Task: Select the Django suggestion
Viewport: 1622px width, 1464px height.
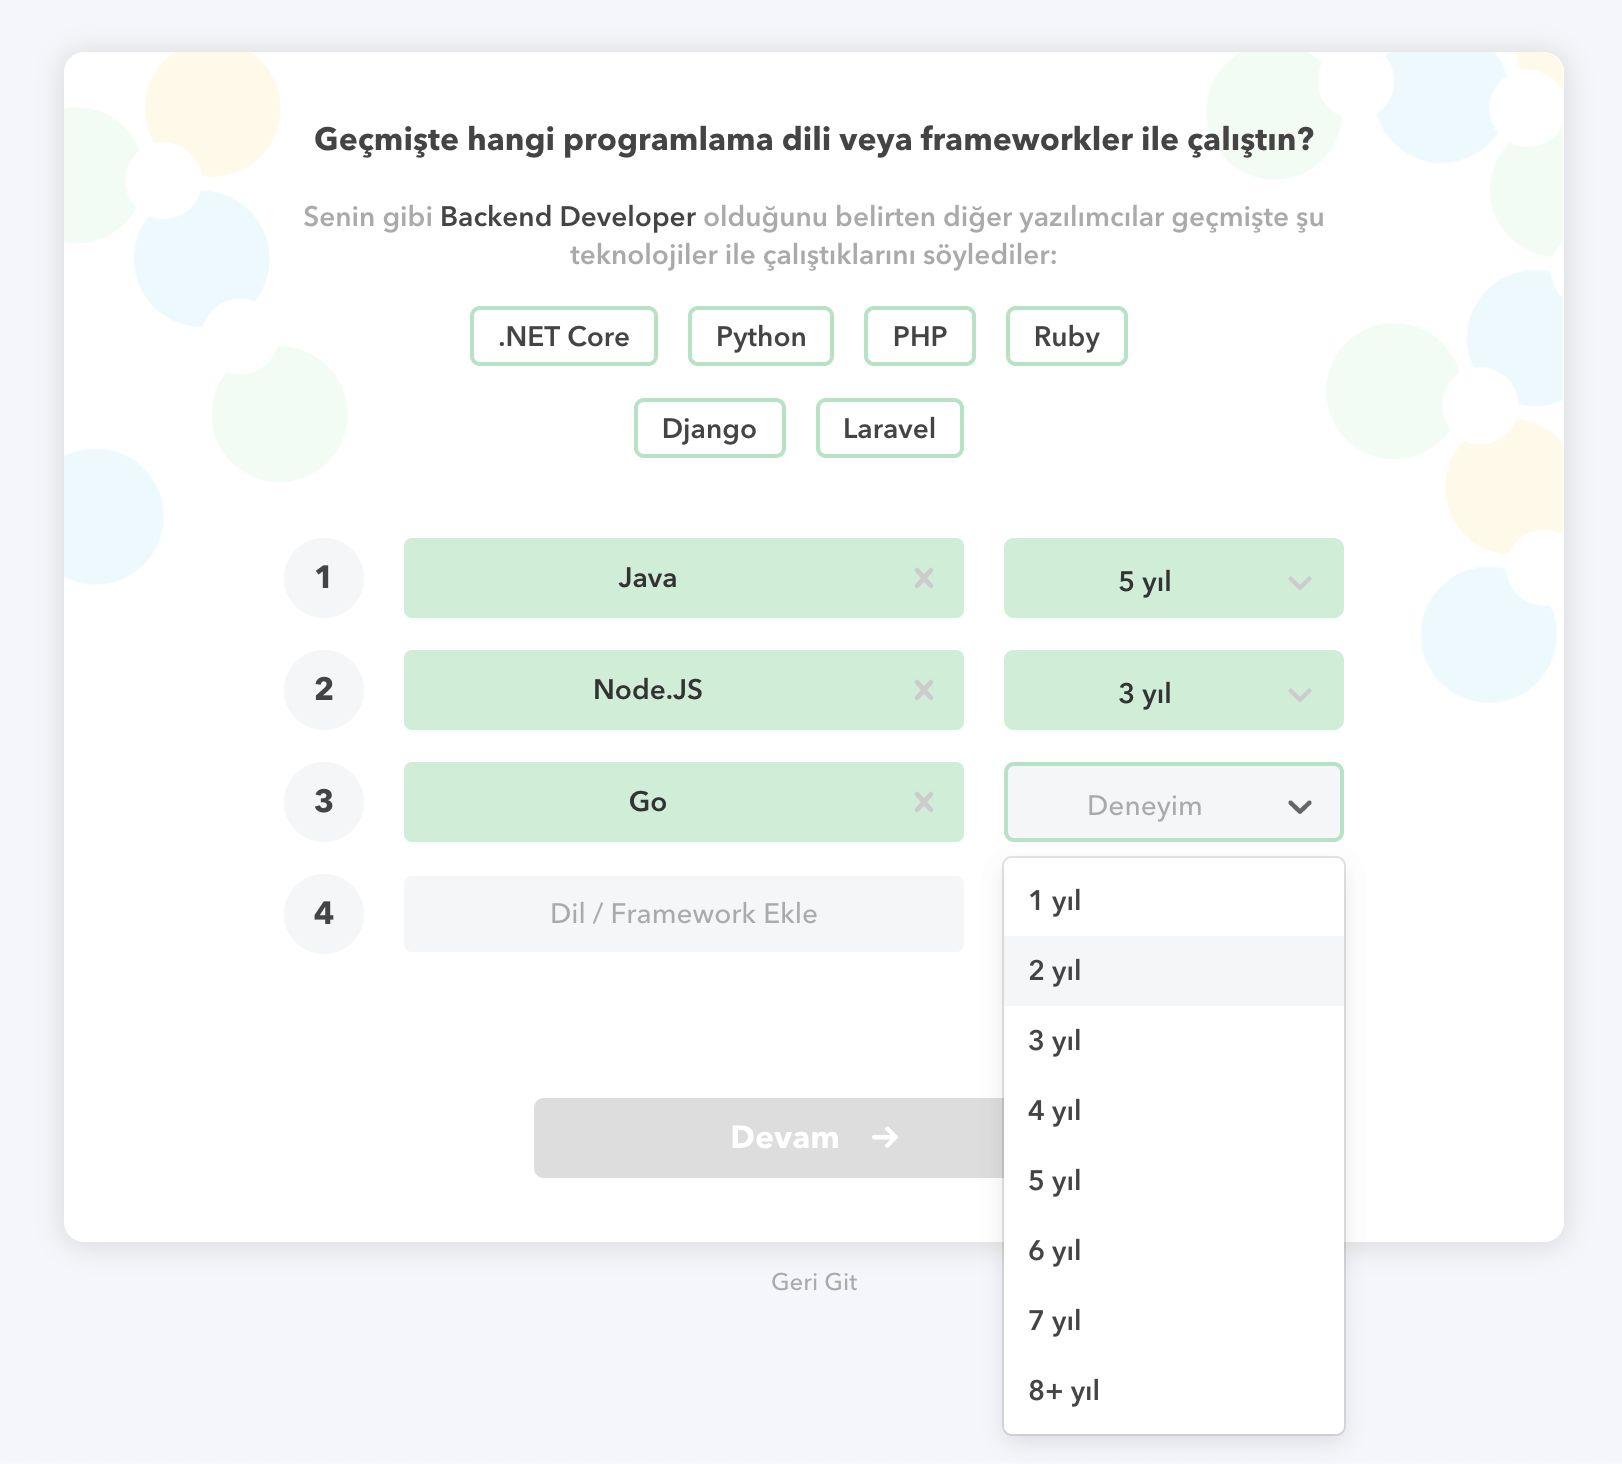Action: point(709,428)
